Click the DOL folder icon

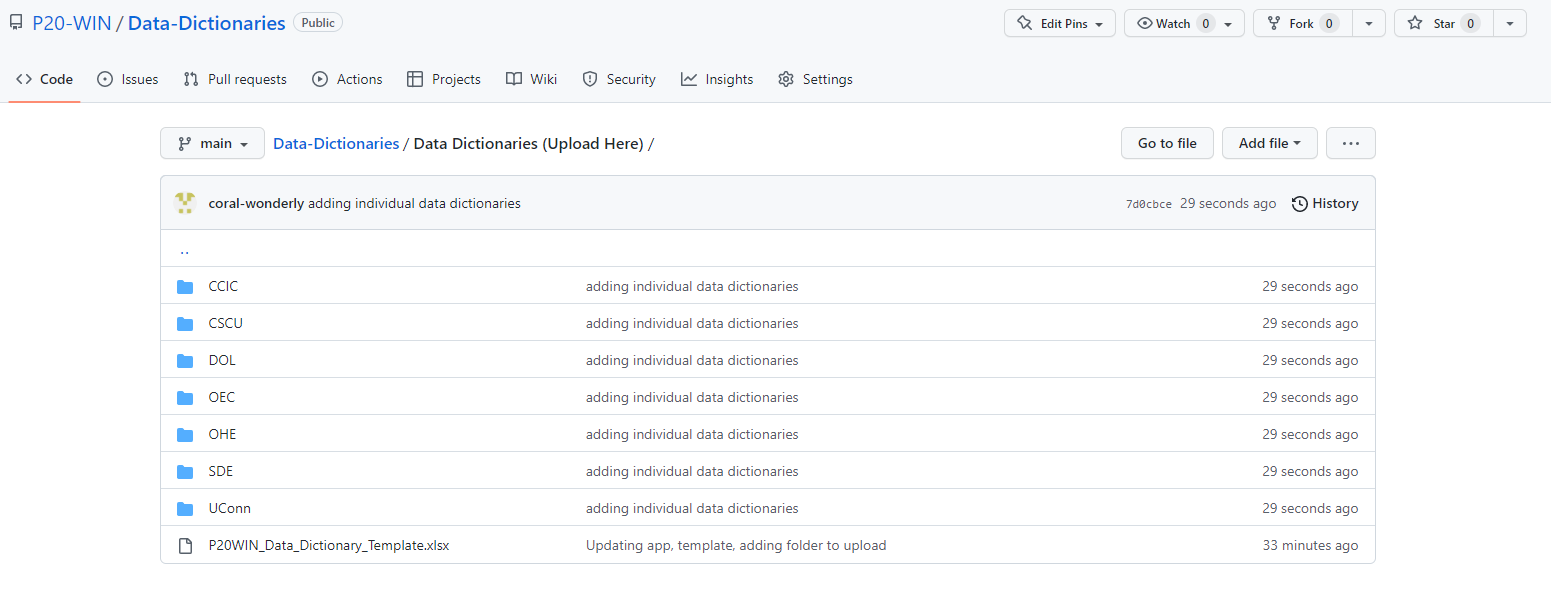pyautogui.click(x=185, y=361)
